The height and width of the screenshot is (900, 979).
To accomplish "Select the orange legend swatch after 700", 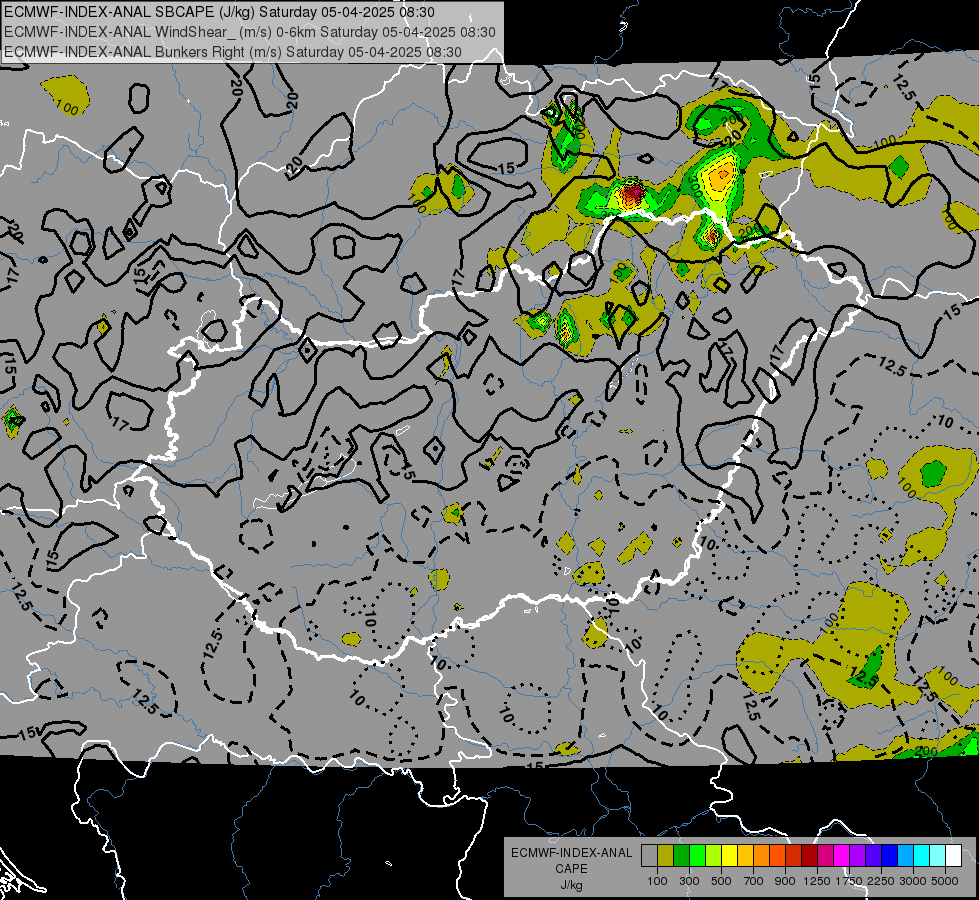I will (x=762, y=856).
